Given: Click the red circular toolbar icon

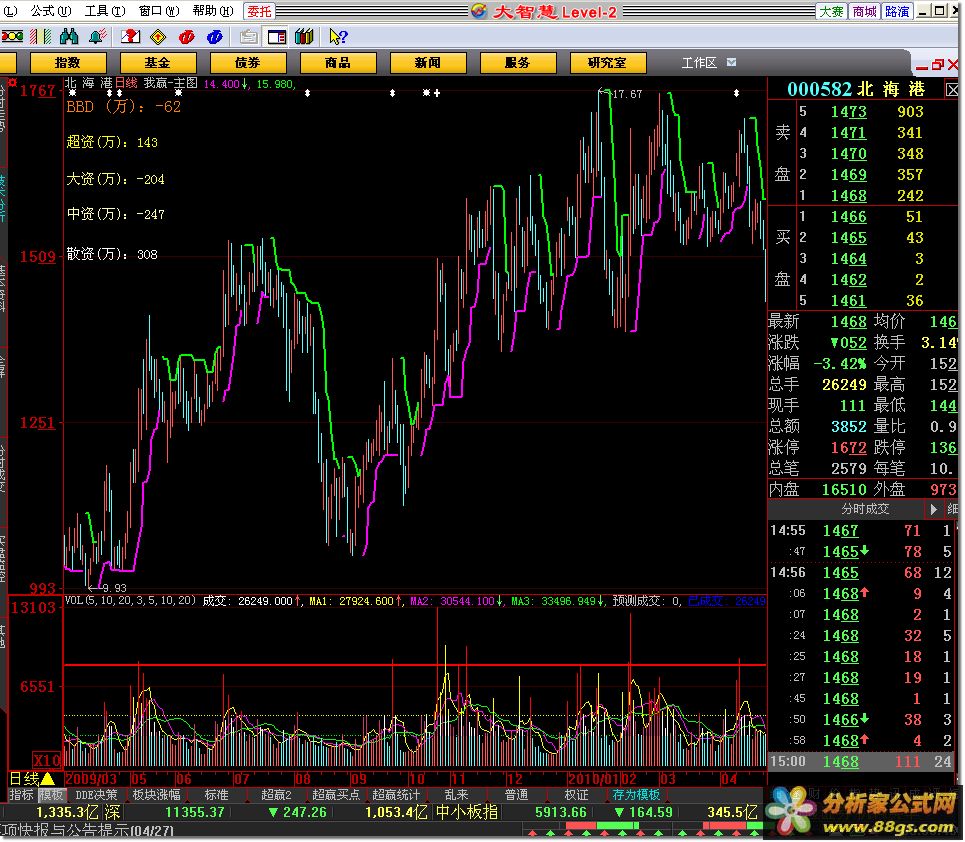Looking at the screenshot, I should pyautogui.click(x=186, y=37).
